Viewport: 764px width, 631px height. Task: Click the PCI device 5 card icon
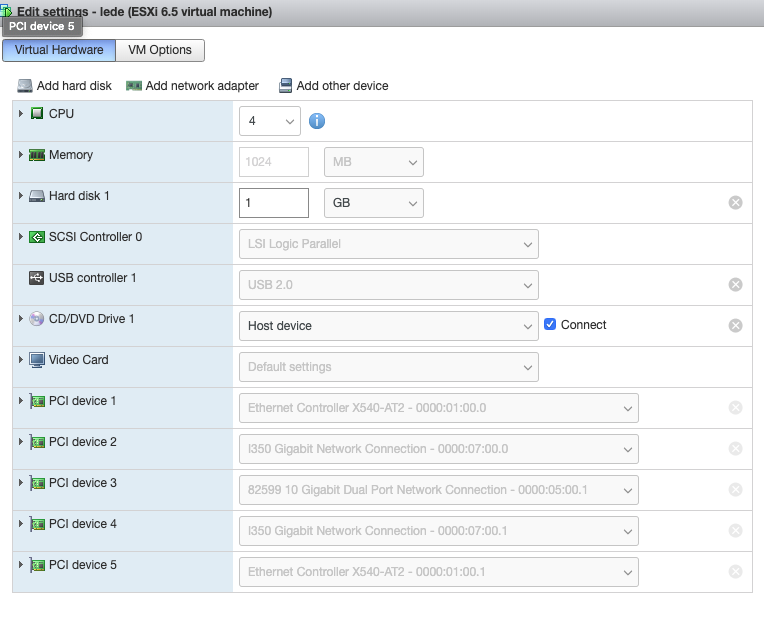point(37,565)
